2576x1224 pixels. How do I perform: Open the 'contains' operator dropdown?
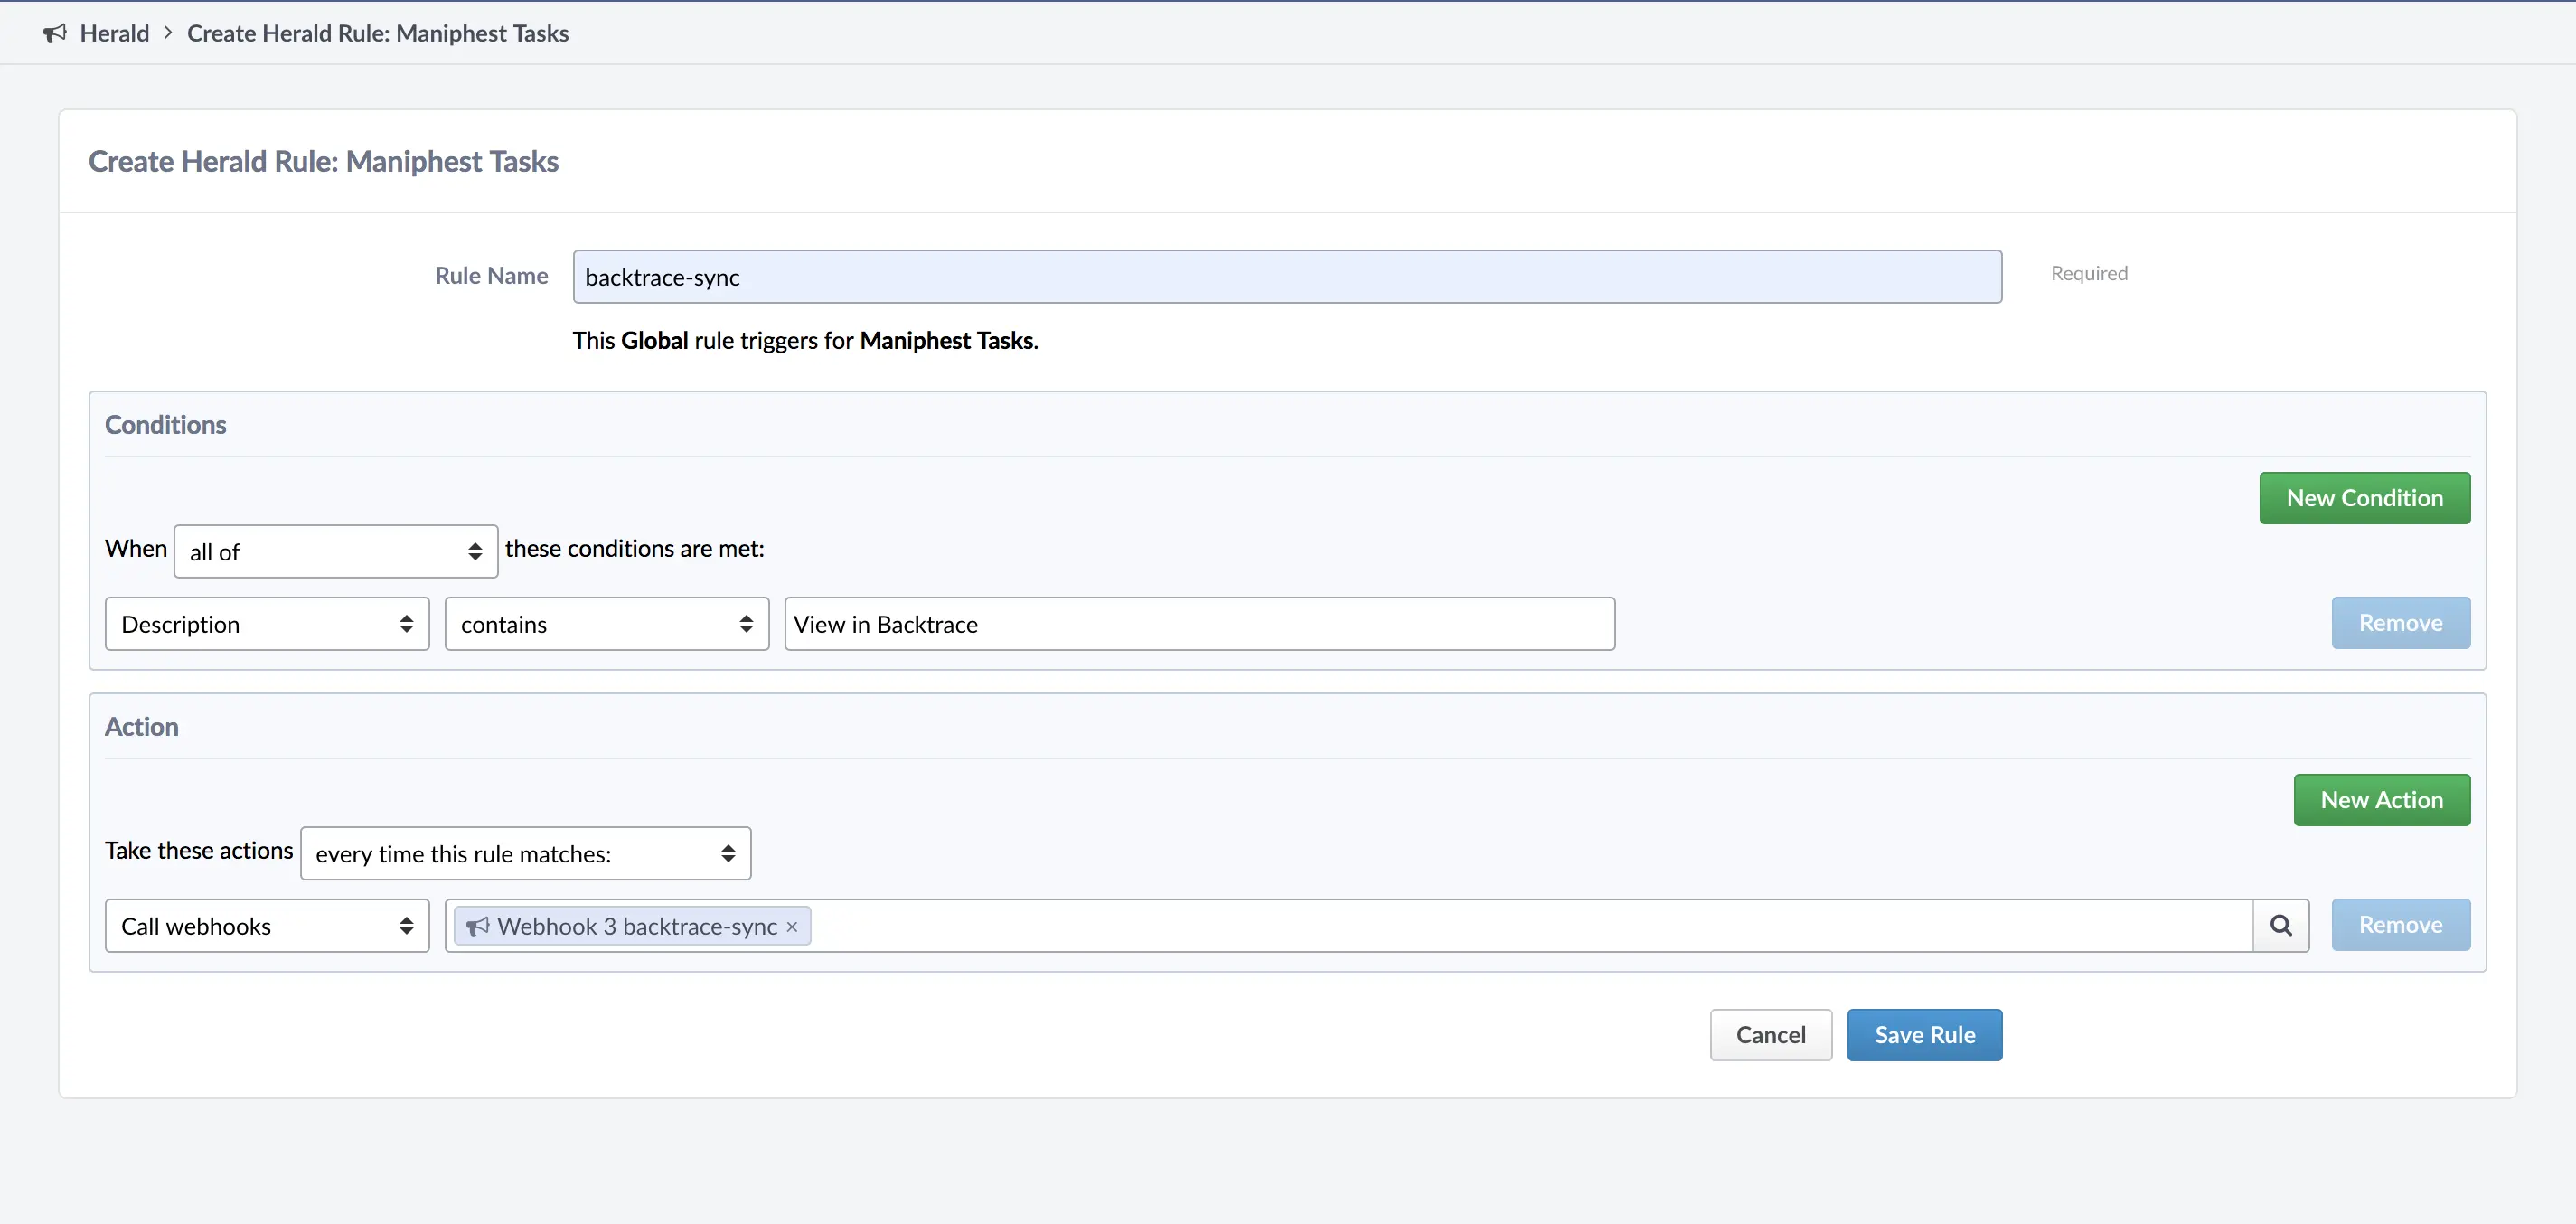pyautogui.click(x=606, y=624)
